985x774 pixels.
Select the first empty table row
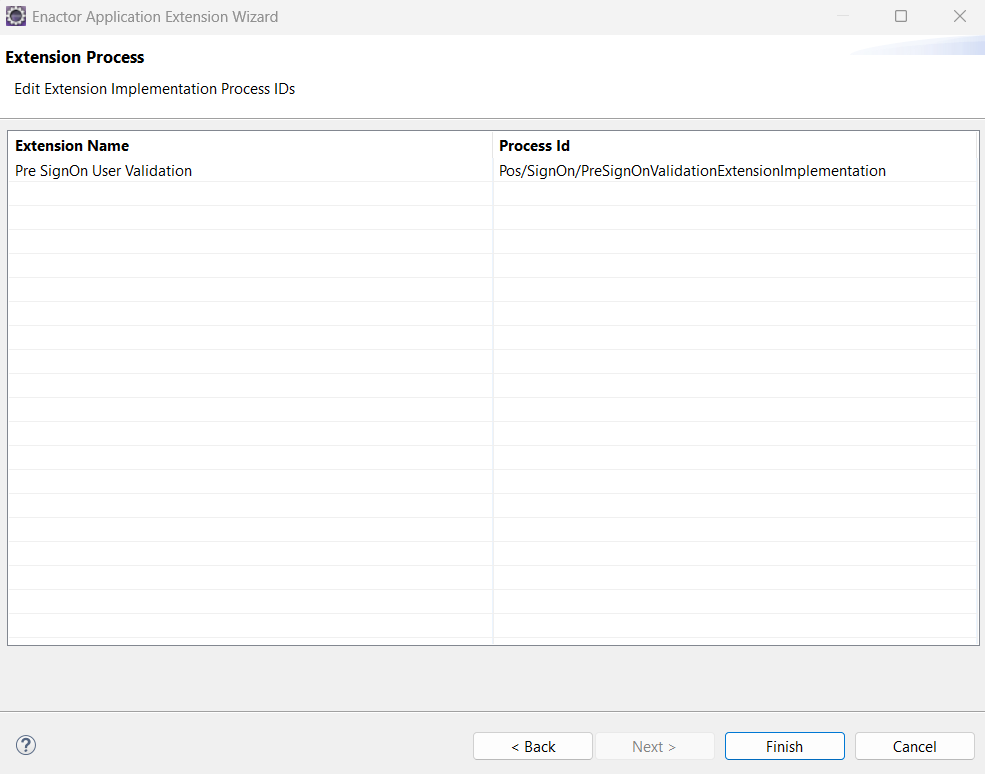pos(250,193)
